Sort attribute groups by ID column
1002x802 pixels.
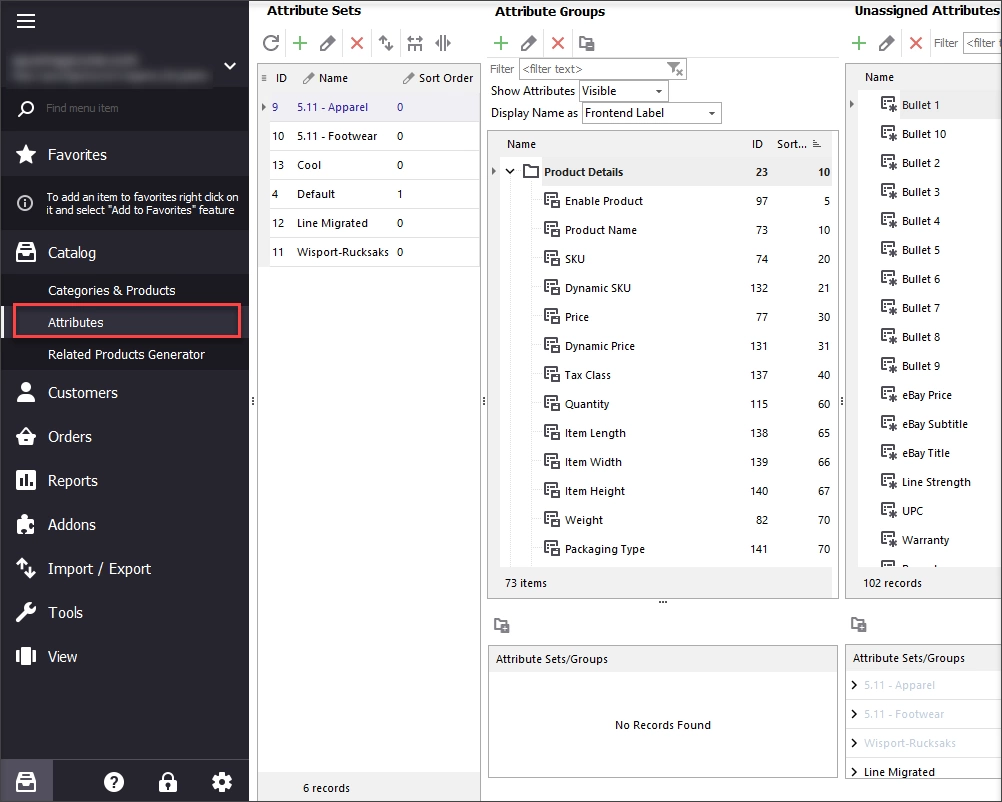coord(757,144)
